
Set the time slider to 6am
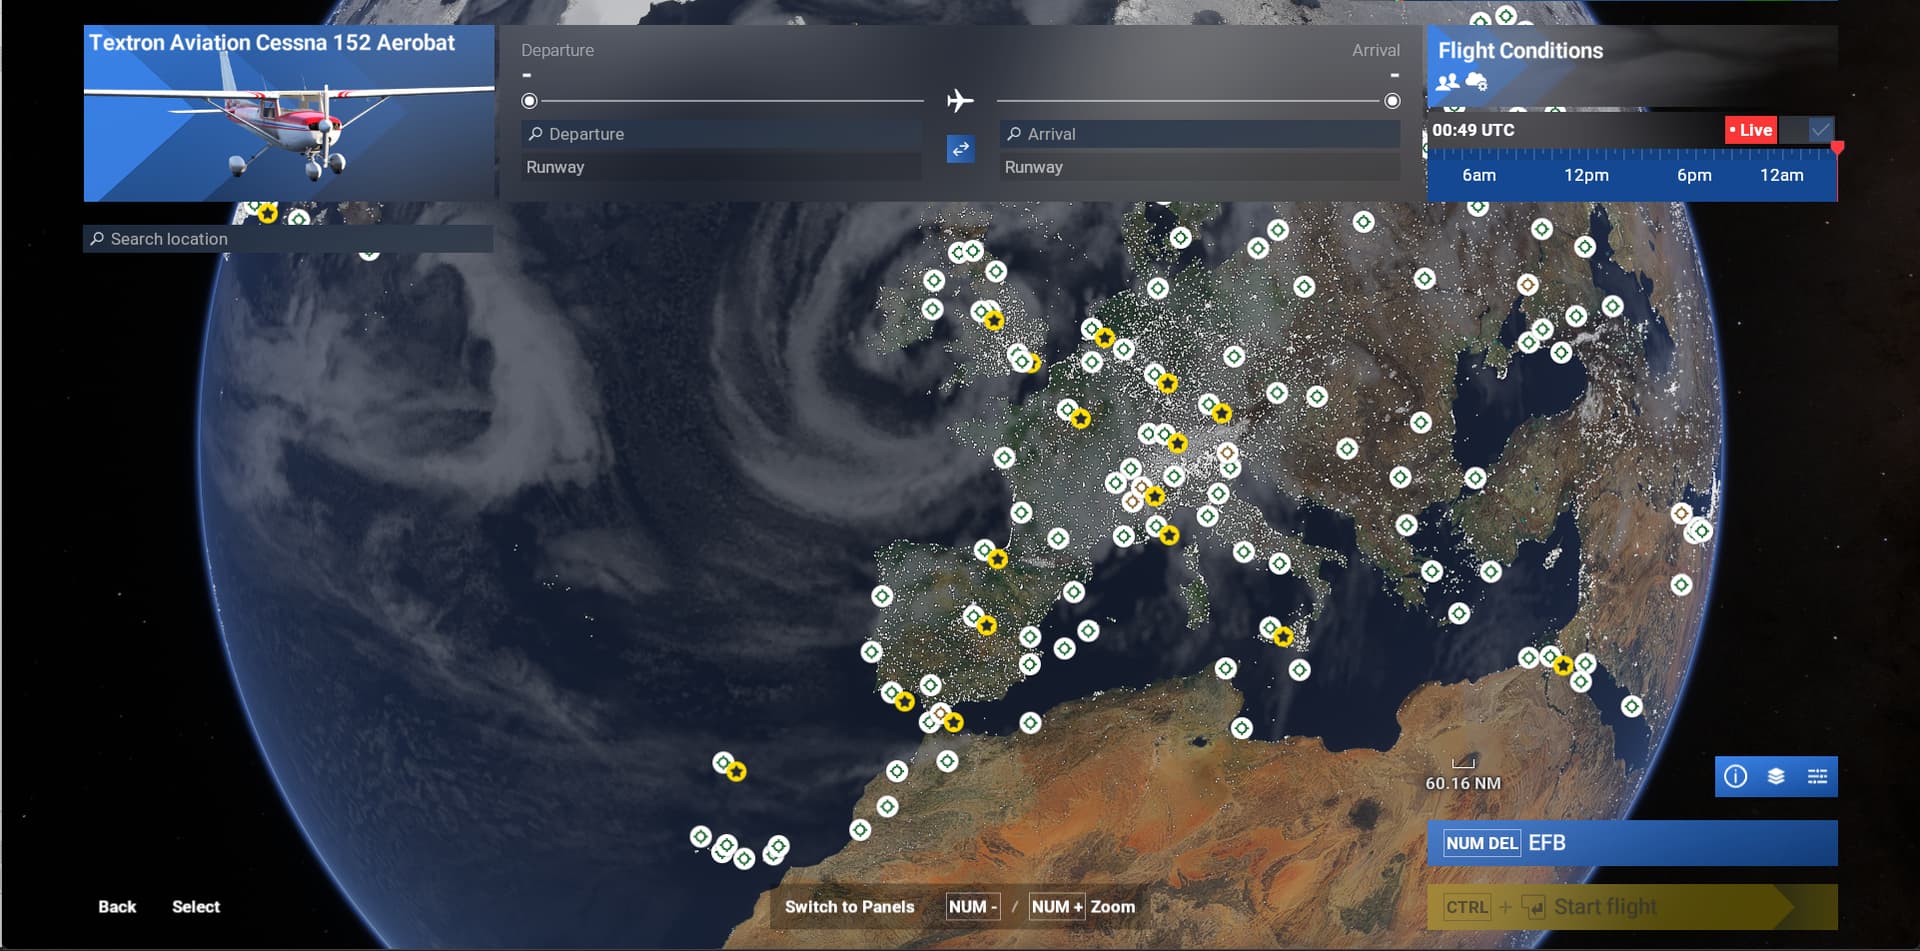[1479, 175]
